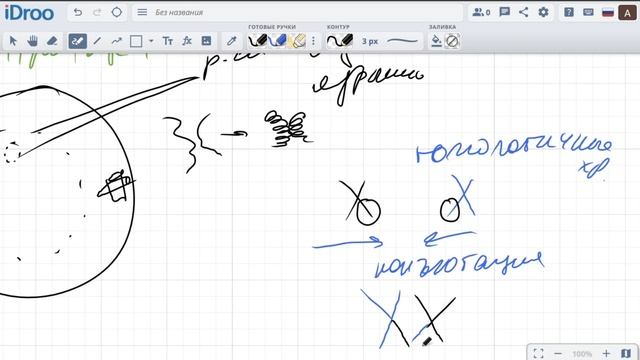Expand the shapes dropdown arrow

click(151, 41)
